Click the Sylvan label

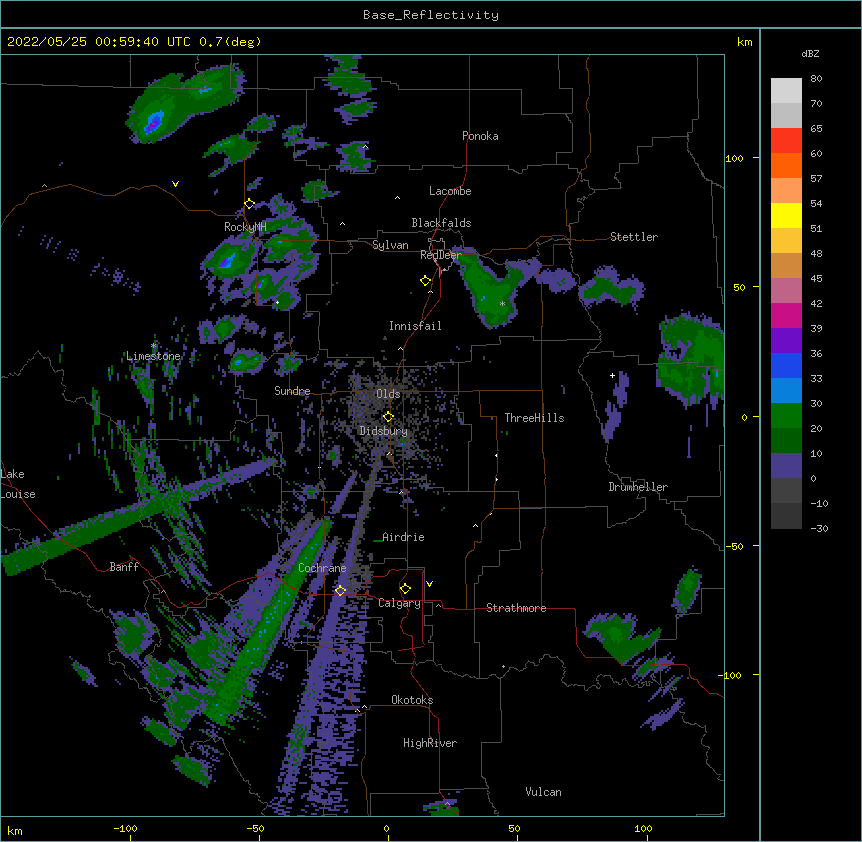pyautogui.click(x=390, y=245)
